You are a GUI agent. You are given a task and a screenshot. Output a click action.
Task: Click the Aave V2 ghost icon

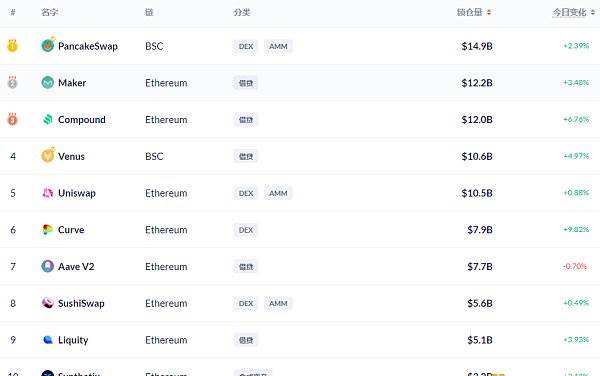coord(47,266)
